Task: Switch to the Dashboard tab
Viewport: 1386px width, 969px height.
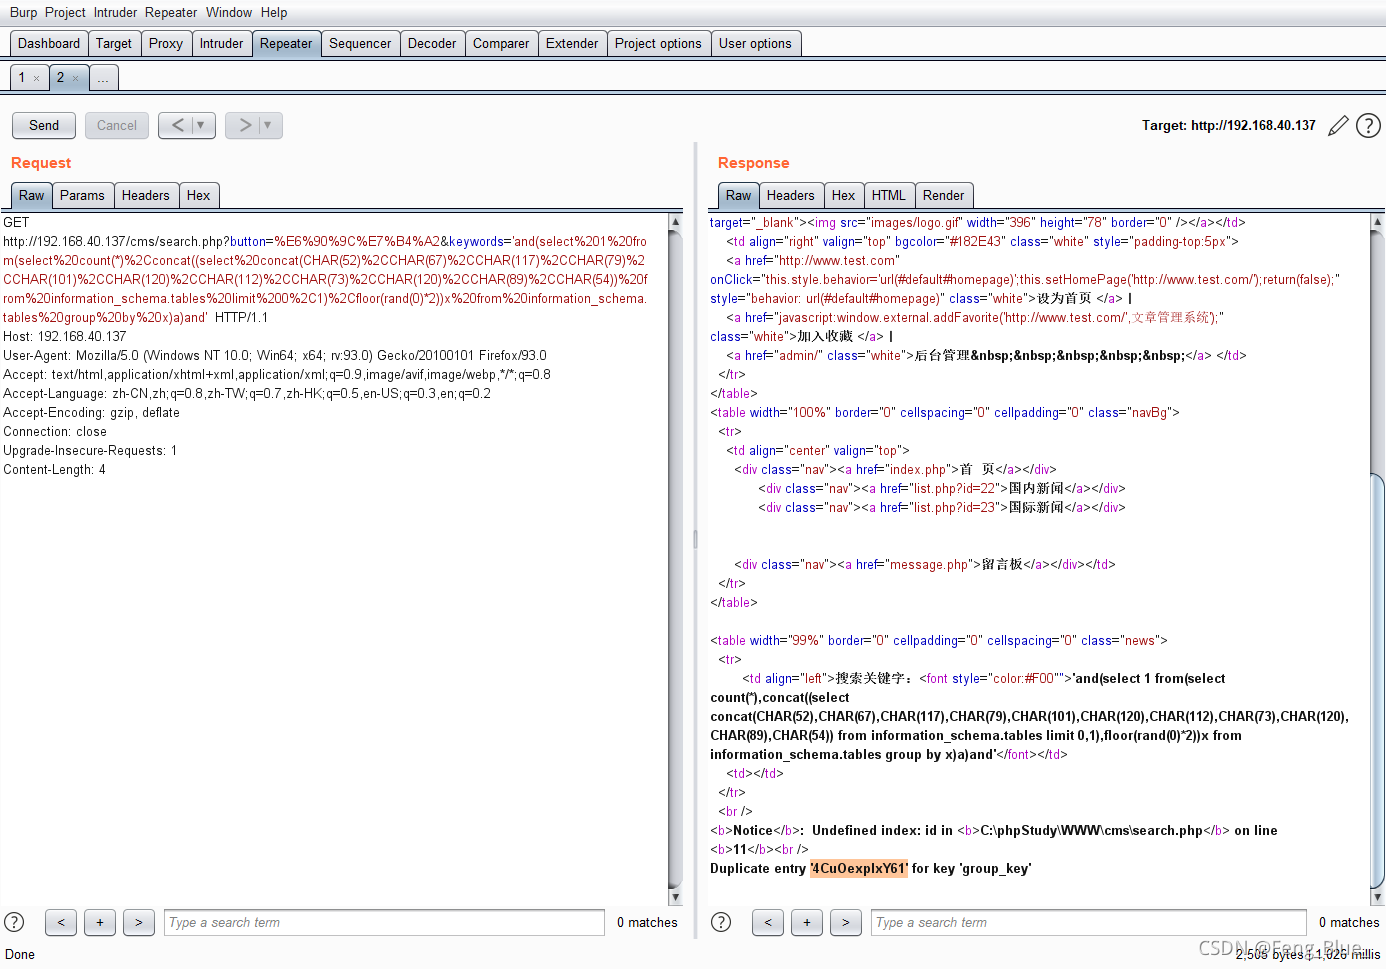Action: coord(49,43)
